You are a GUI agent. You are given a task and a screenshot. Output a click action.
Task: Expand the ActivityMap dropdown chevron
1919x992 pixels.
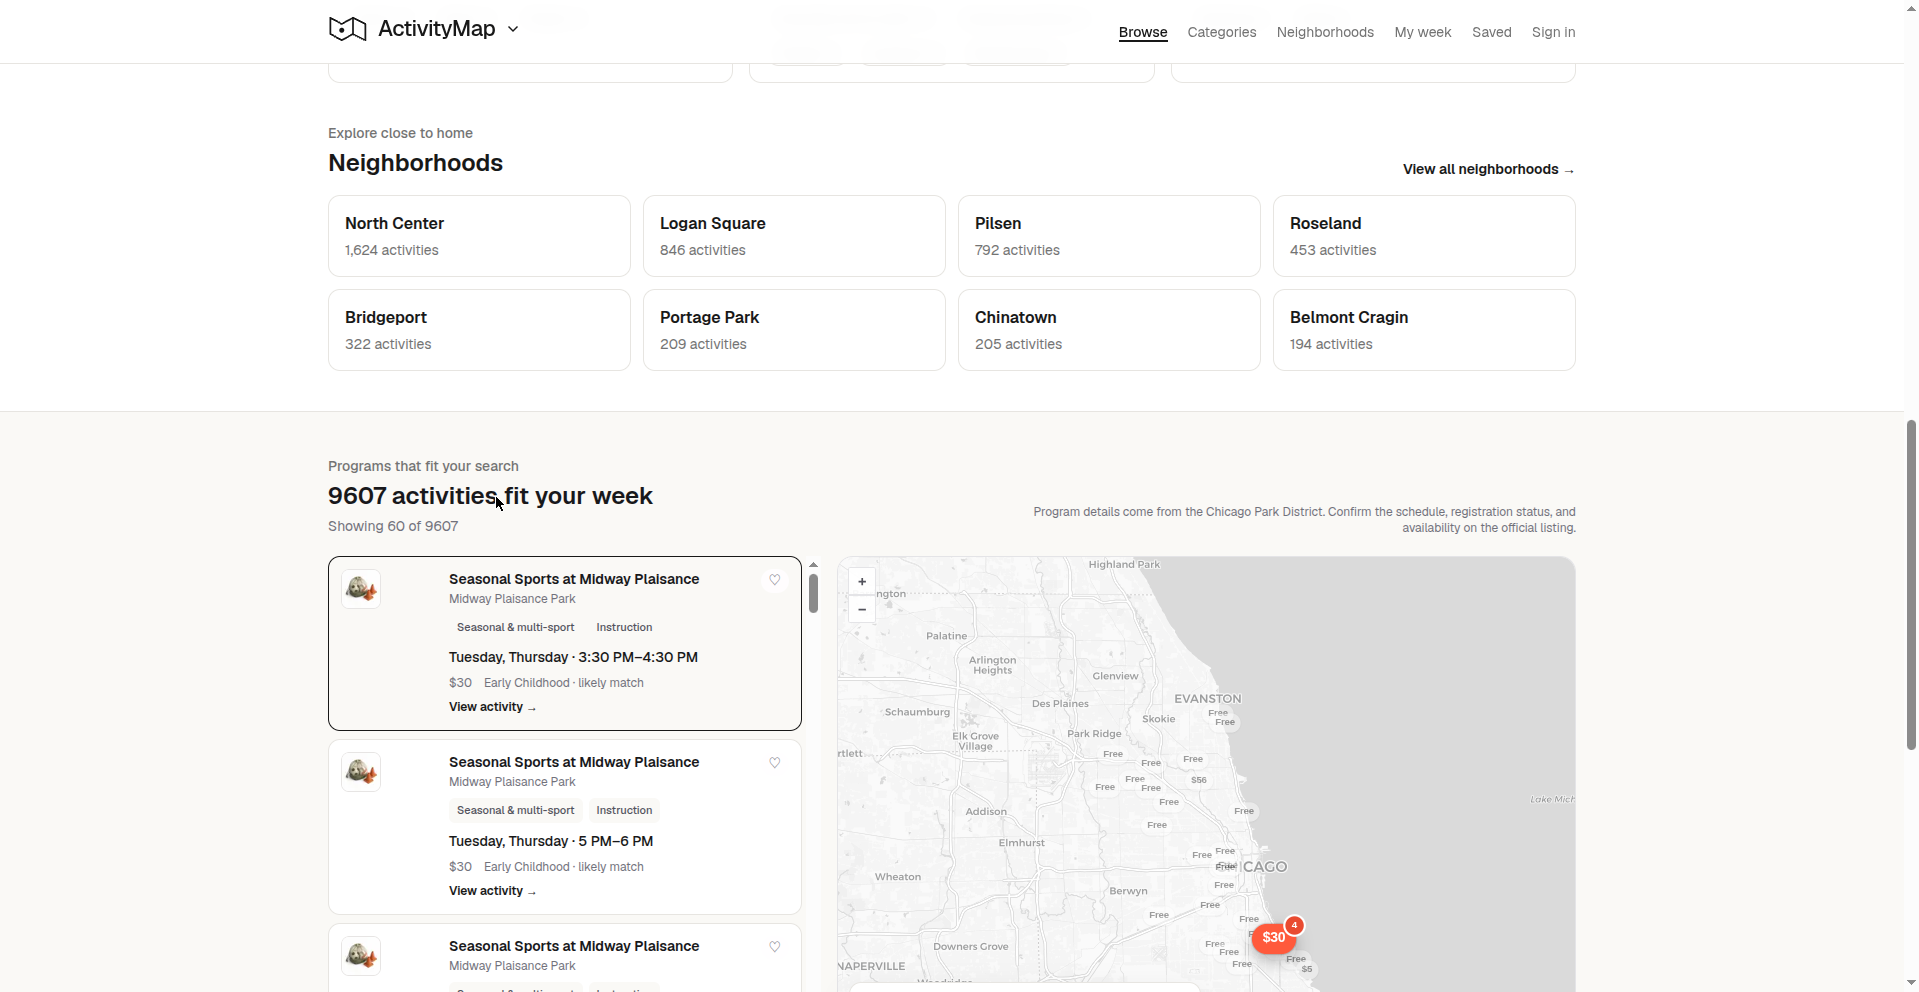pos(513,30)
